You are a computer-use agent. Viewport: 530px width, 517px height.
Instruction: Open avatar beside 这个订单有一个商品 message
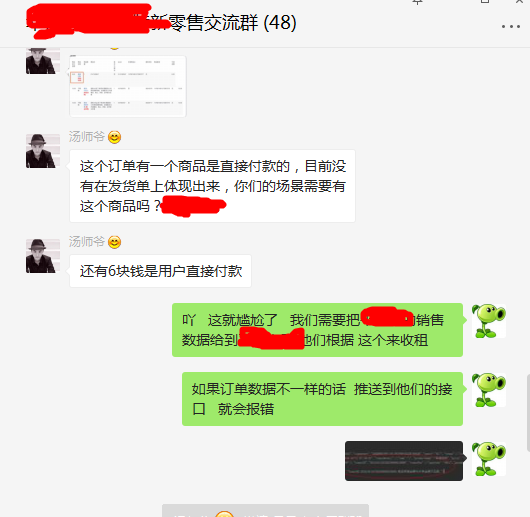(43, 151)
